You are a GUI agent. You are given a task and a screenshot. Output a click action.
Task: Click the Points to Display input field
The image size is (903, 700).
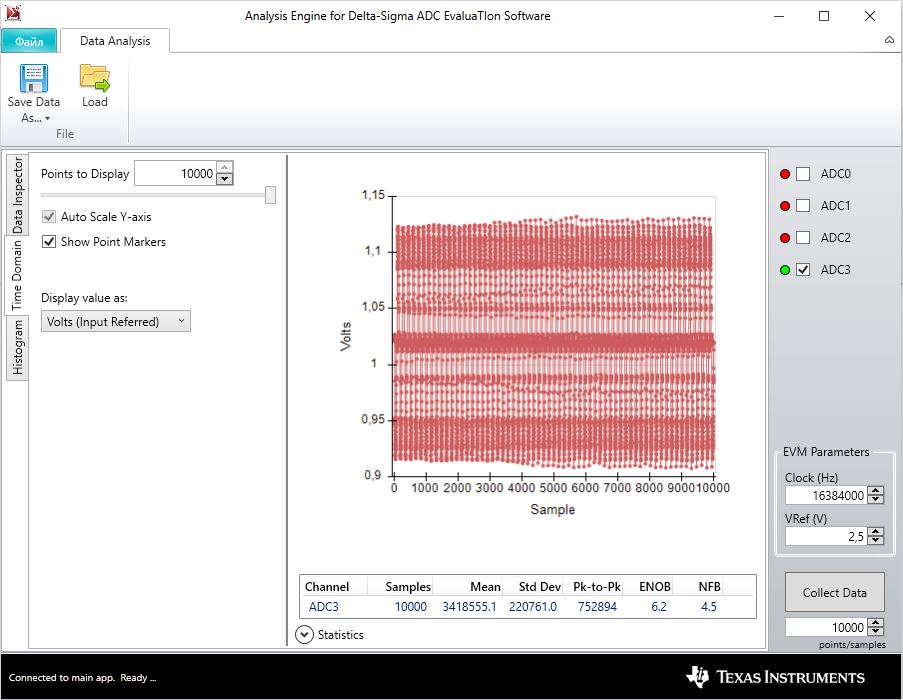click(176, 173)
